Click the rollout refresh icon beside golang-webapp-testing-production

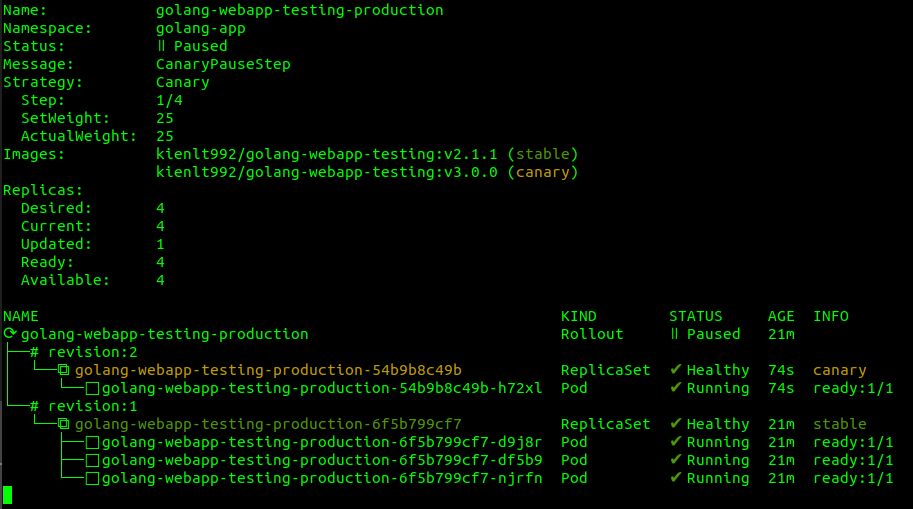click(10, 334)
